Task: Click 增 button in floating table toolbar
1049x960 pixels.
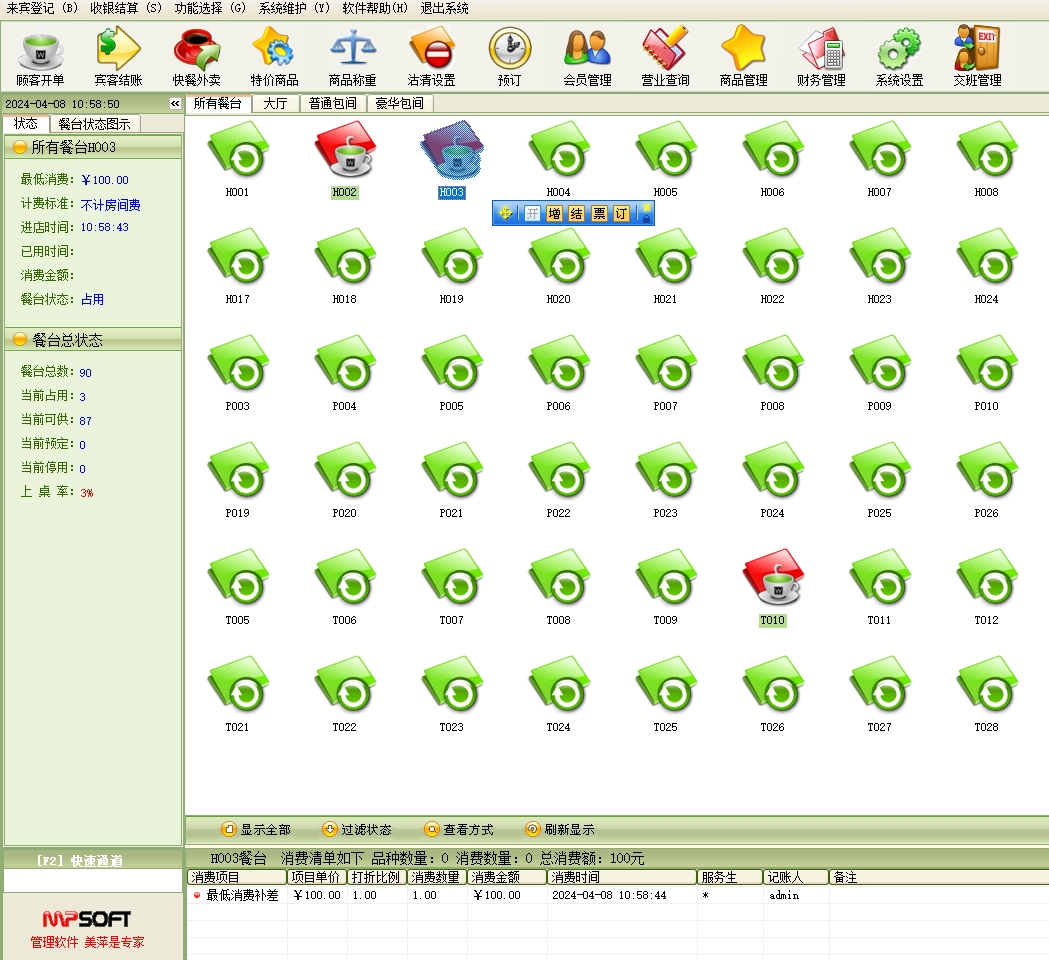Action: [x=554, y=213]
